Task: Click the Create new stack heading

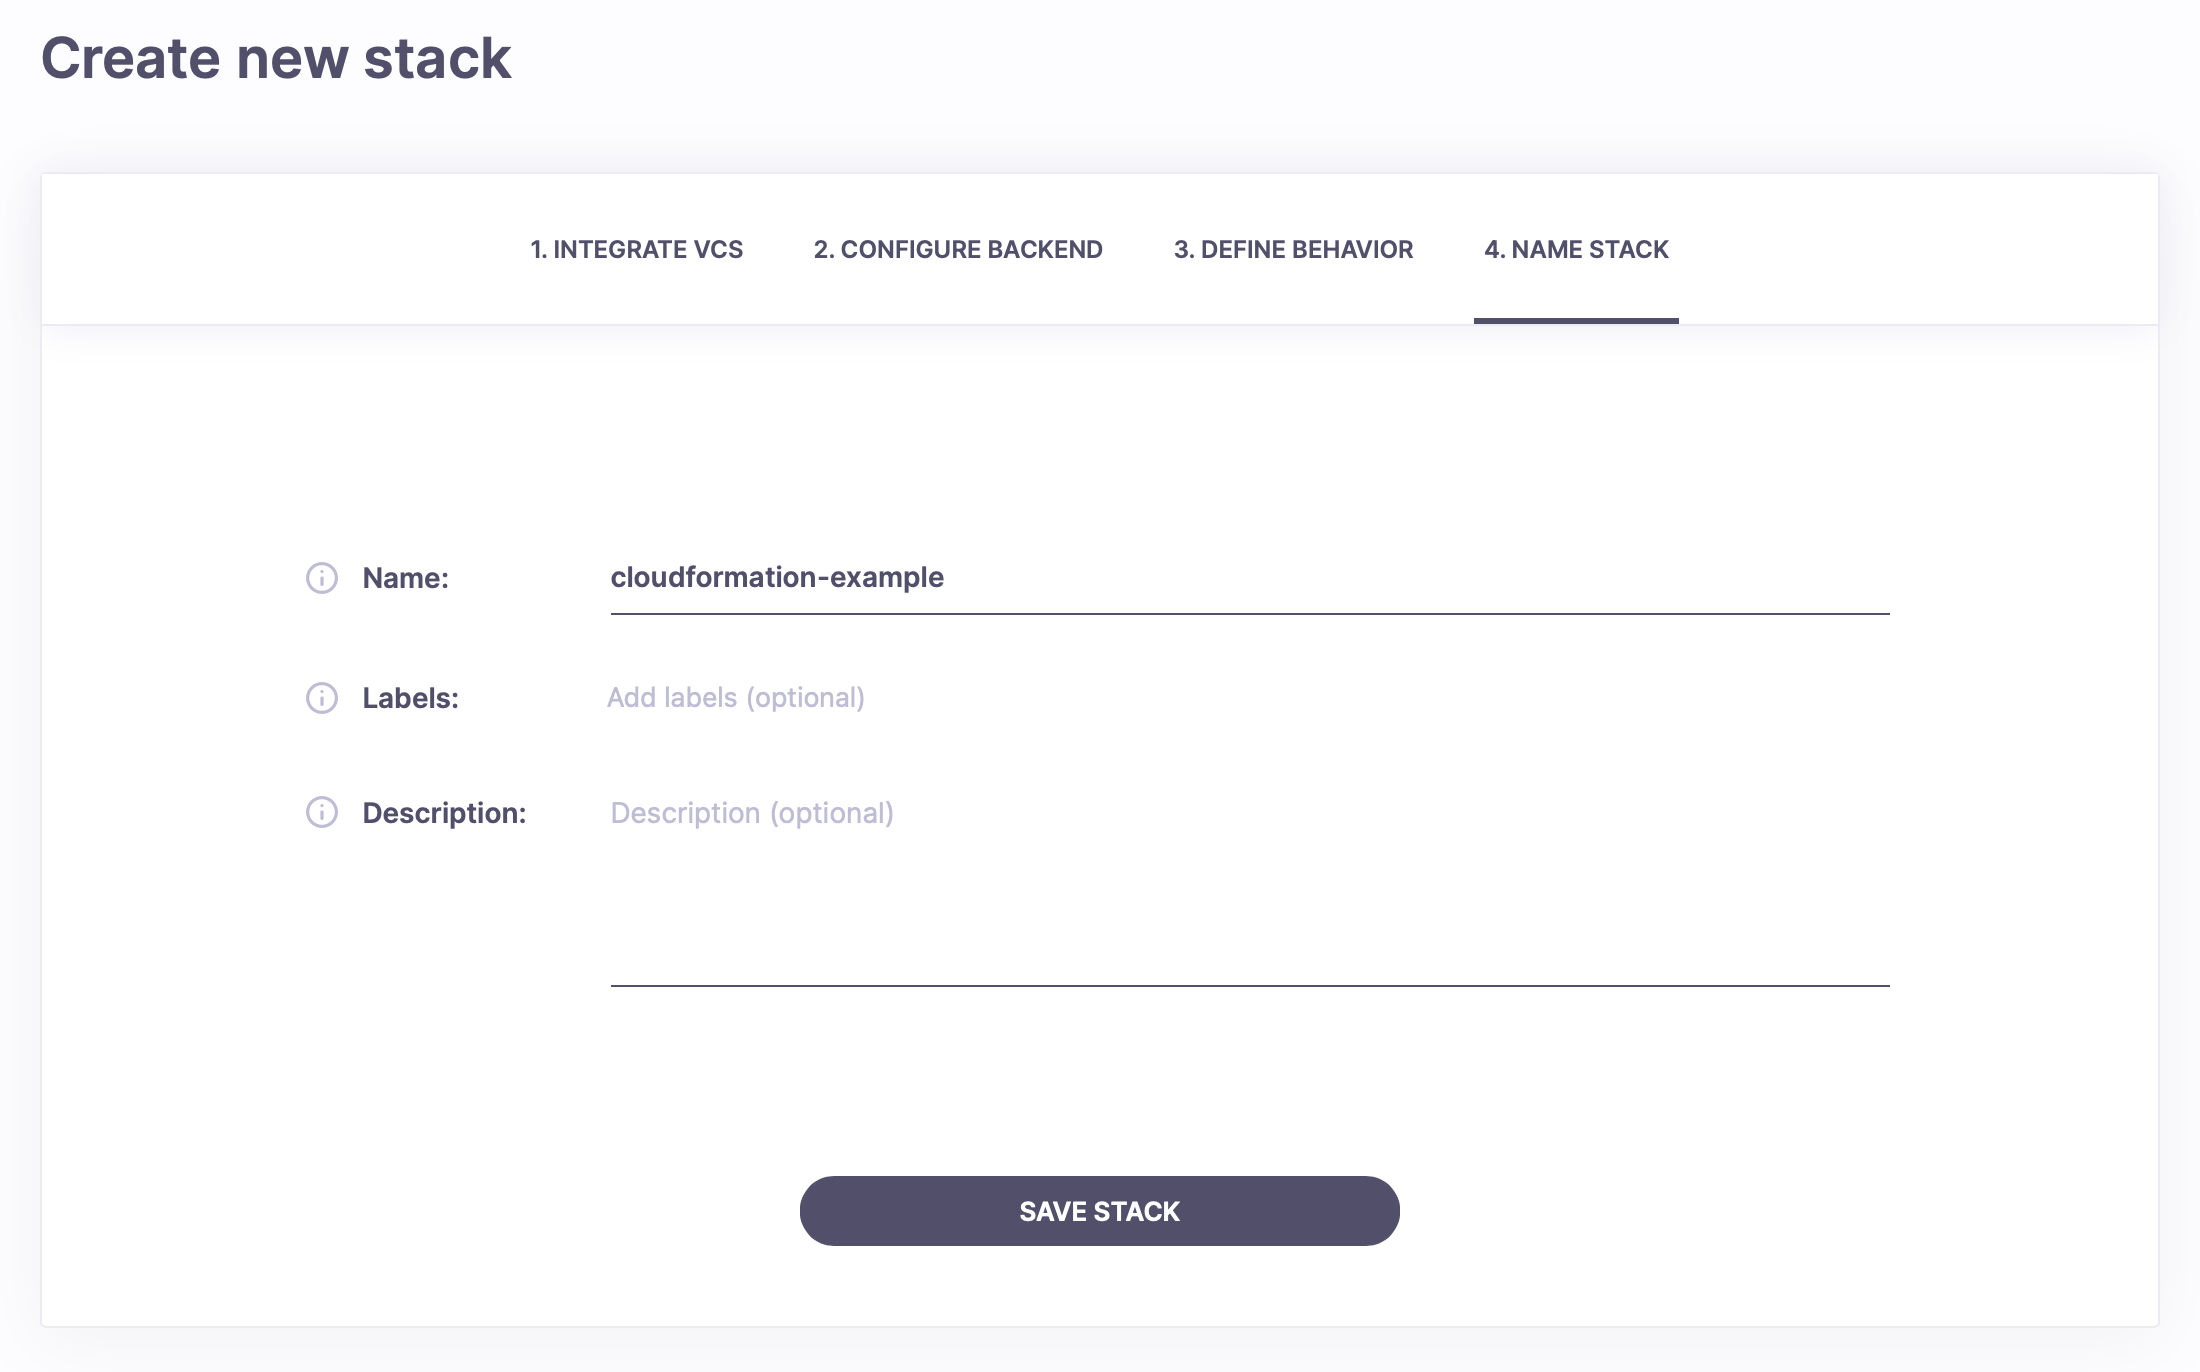Action: [276, 60]
